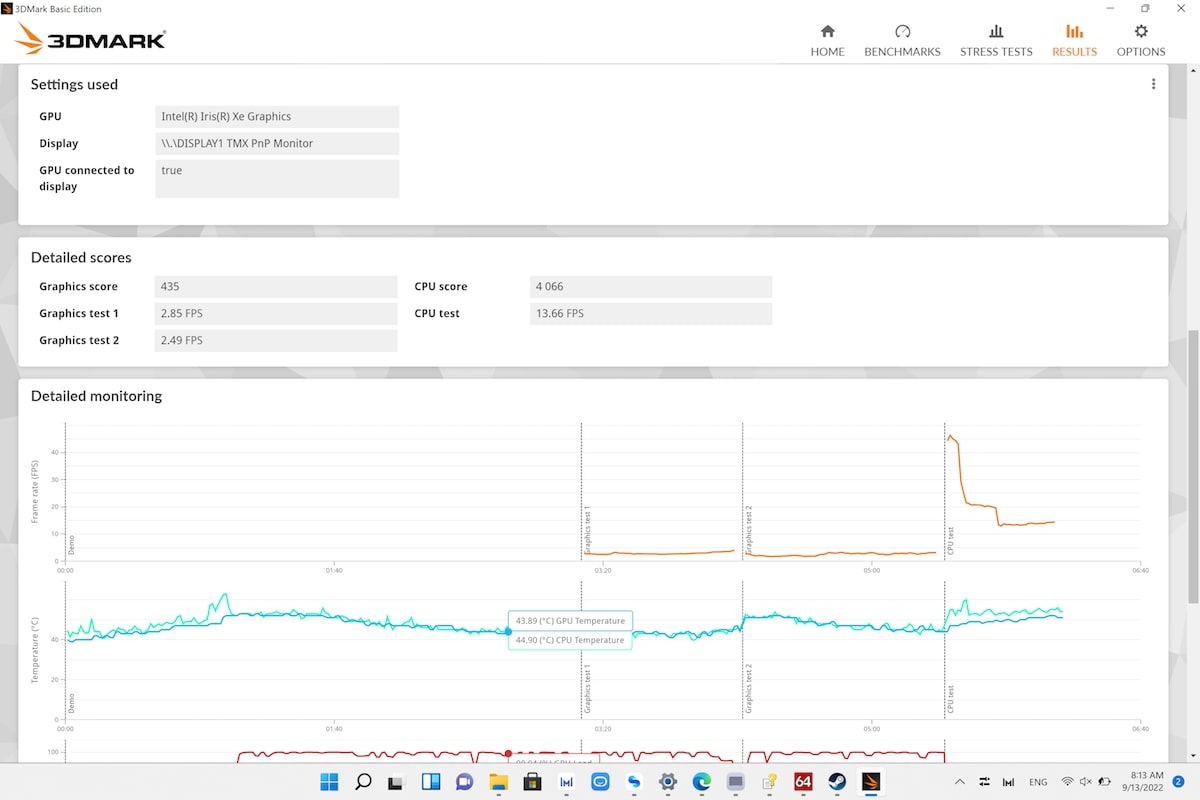Image resolution: width=1200 pixels, height=800 pixels.
Task: Open the AIDA64 taskbar icon
Action: [803, 781]
